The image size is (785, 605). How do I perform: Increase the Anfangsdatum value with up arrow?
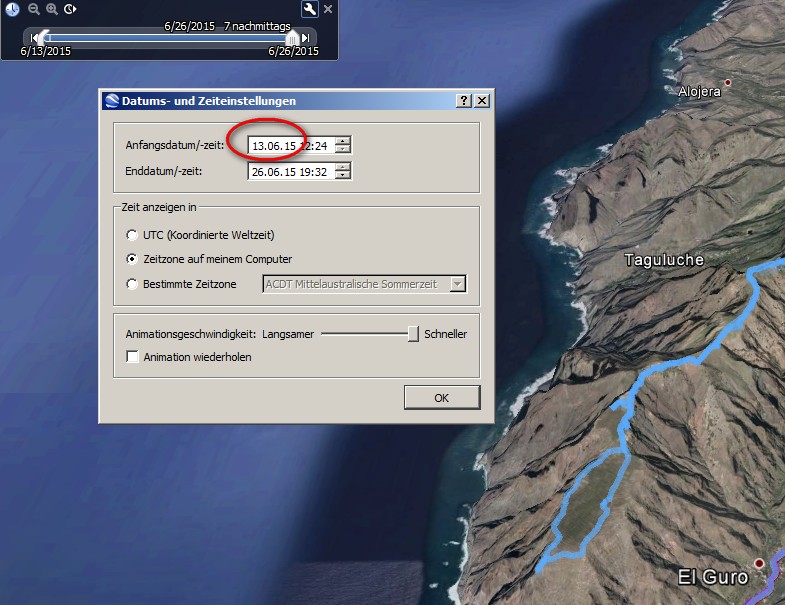point(343,141)
